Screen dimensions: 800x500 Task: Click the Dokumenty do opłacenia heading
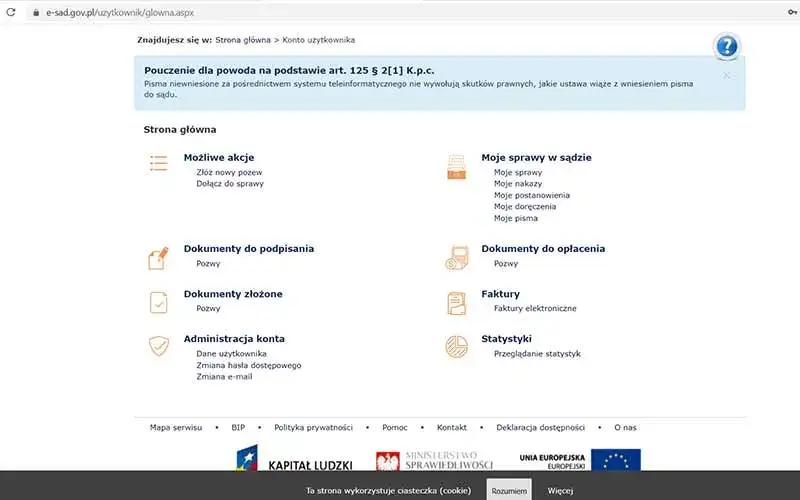click(x=543, y=248)
